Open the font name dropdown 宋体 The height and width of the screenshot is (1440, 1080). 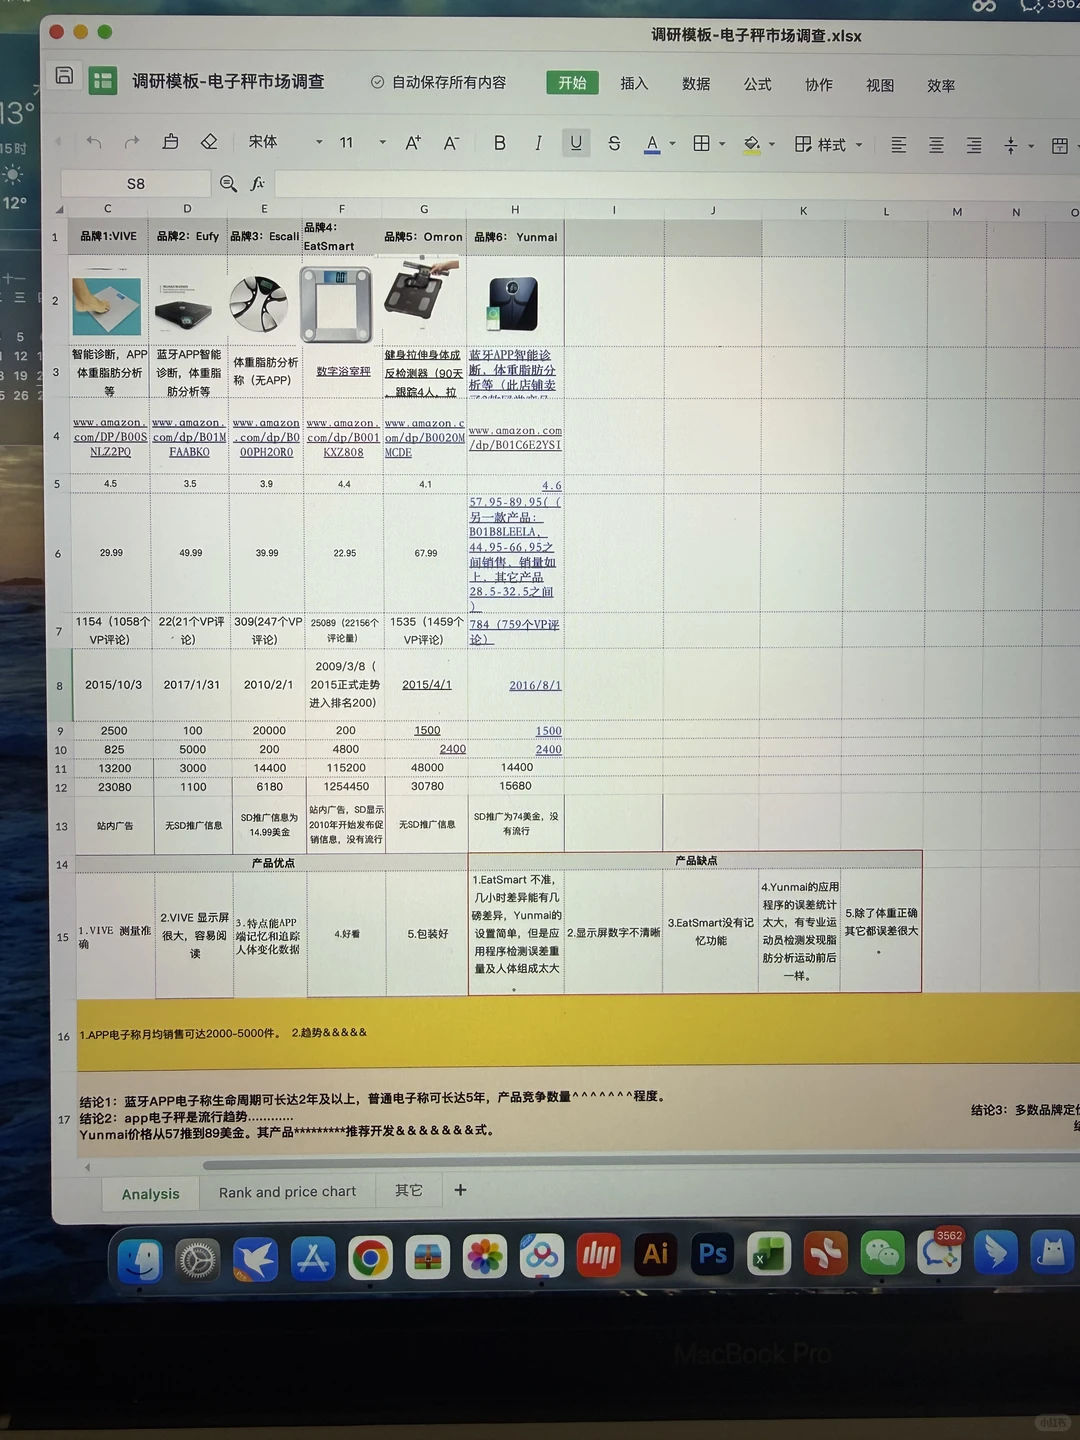pyautogui.click(x=285, y=142)
